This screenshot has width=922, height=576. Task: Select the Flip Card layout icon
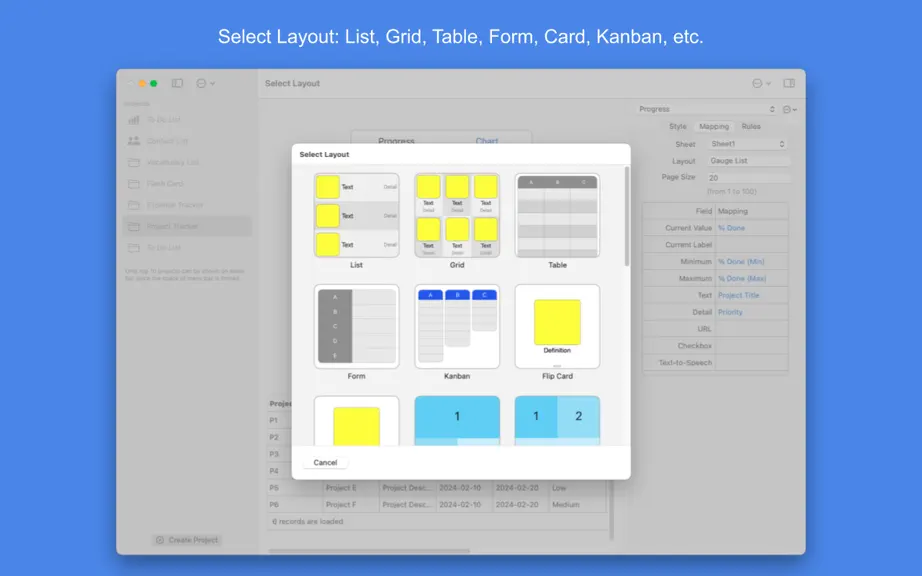click(557, 326)
